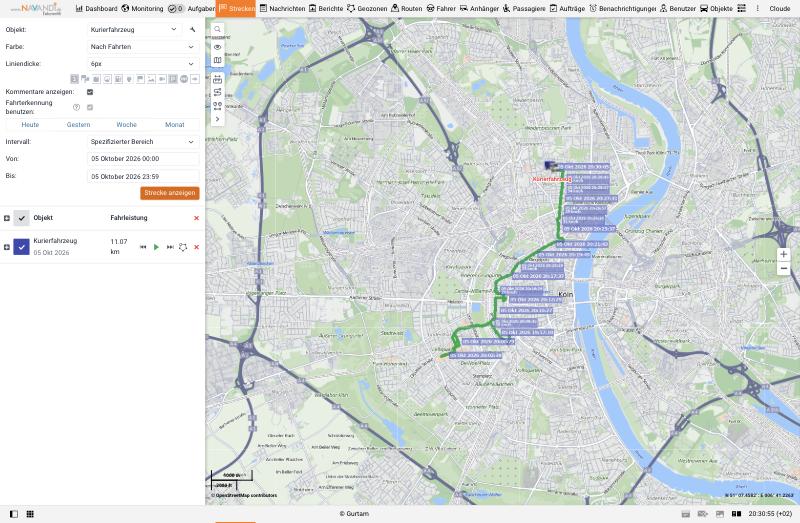This screenshot has width=800, height=523.
Task: Open the three-dot more menu in top bar
Action: tap(758, 9)
